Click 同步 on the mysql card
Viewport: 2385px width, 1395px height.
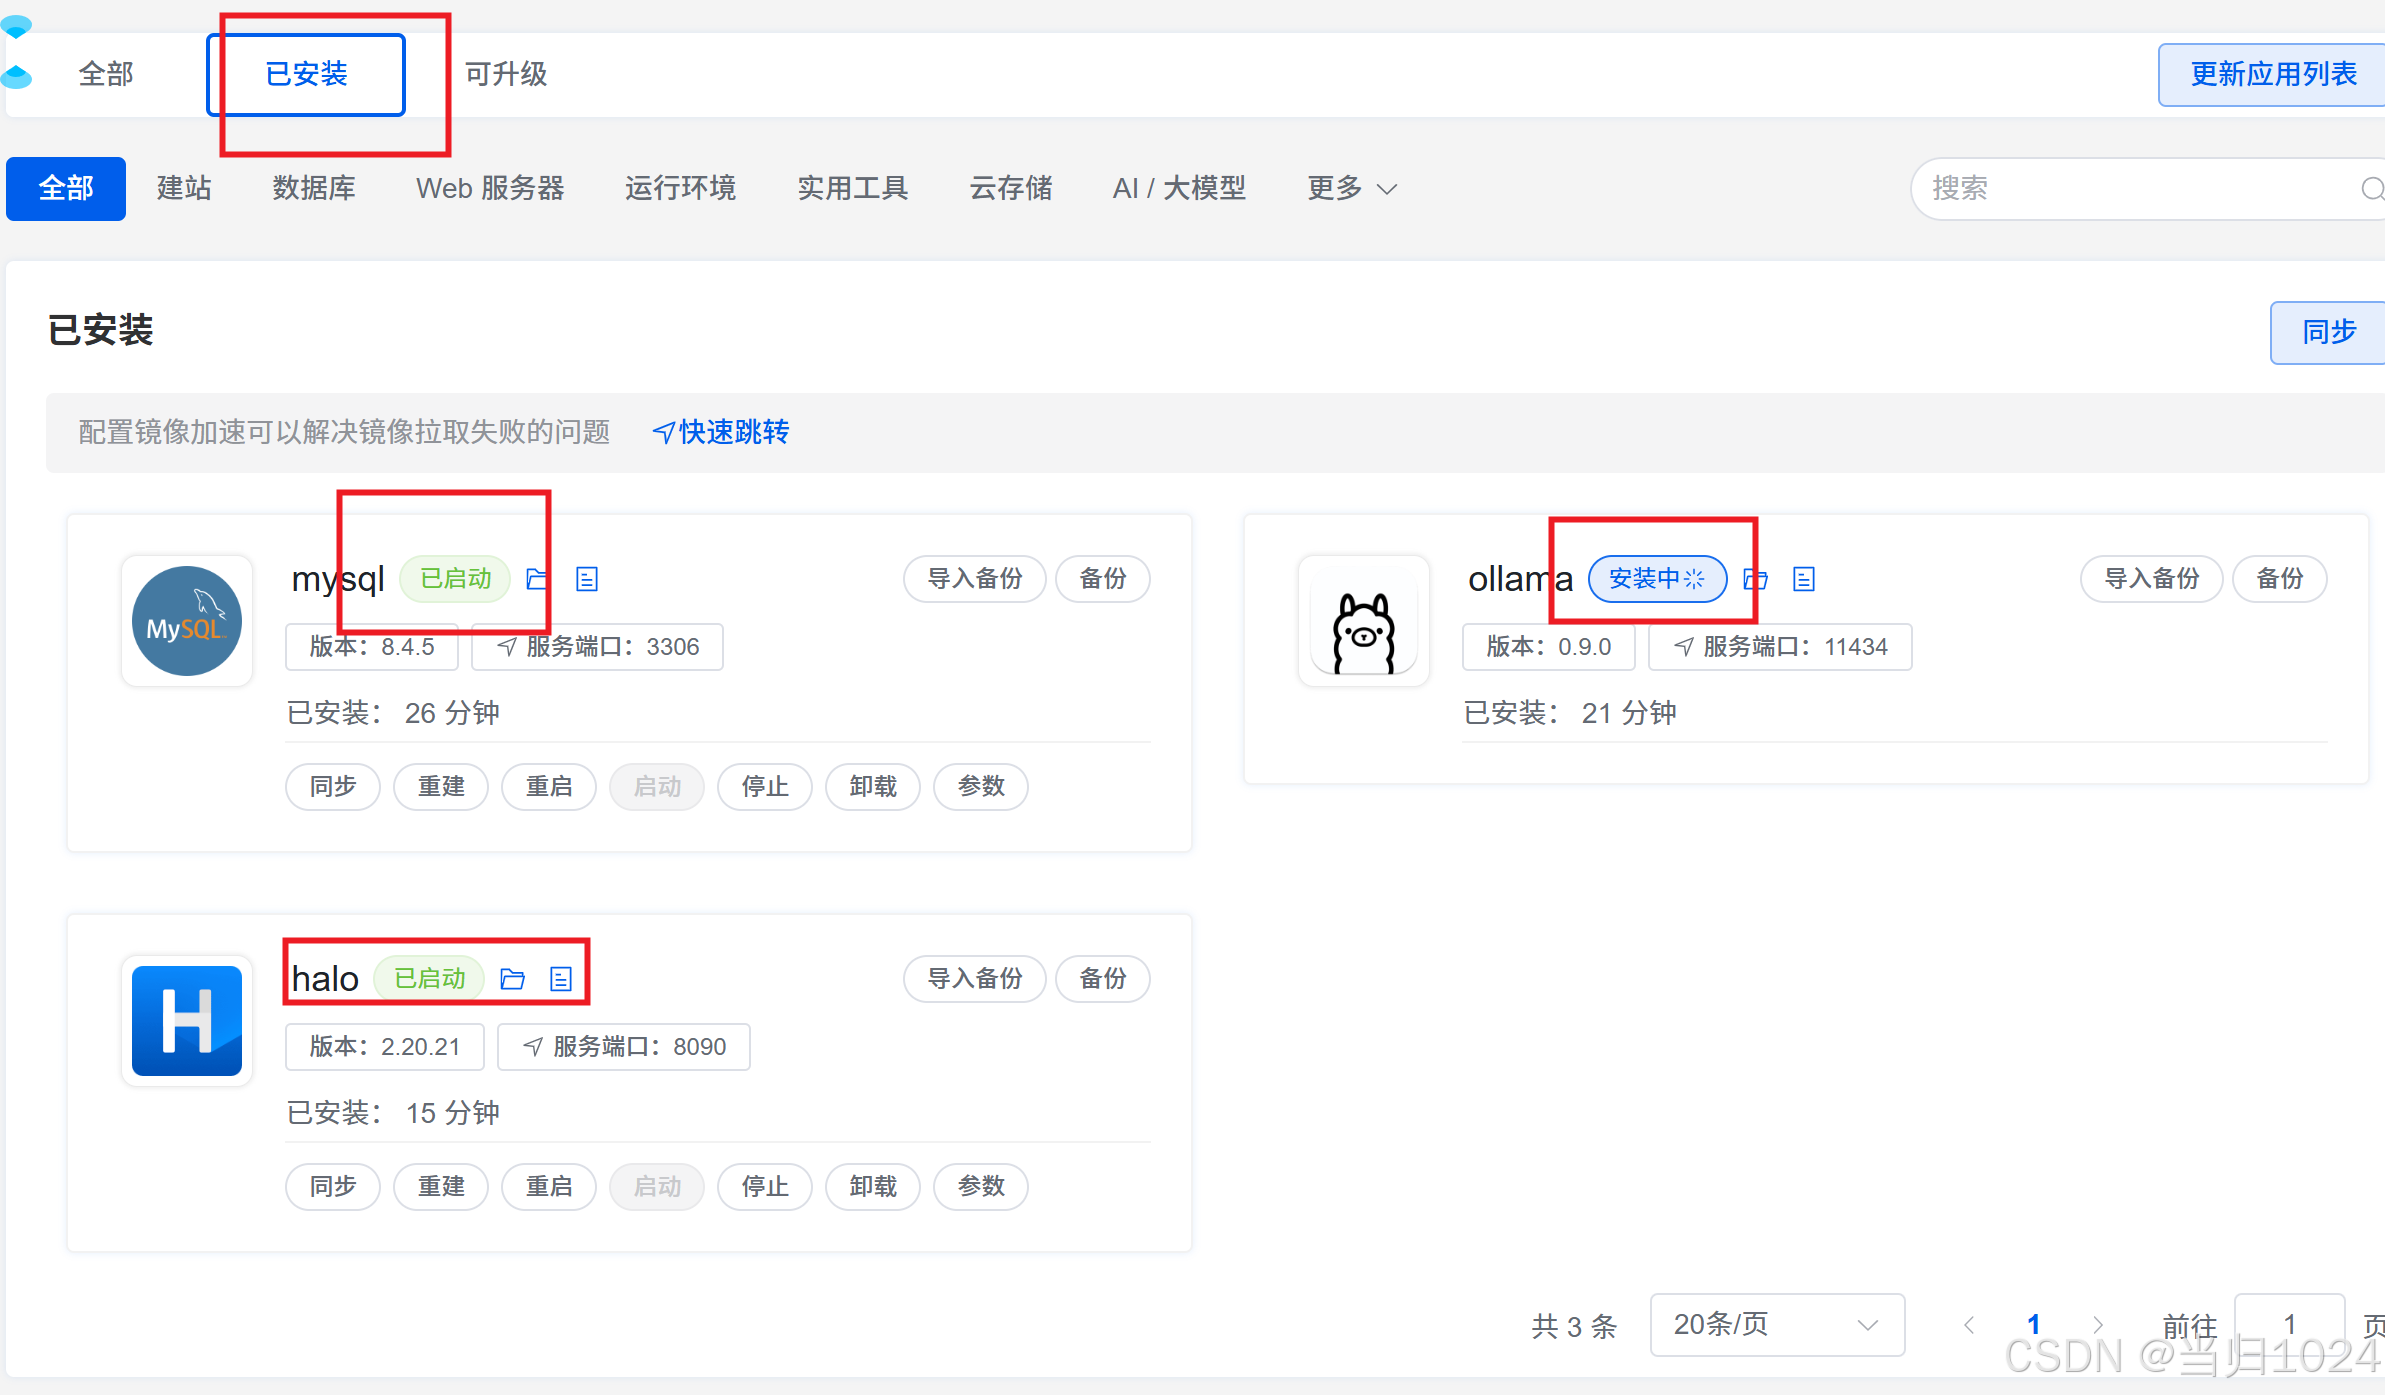333,787
